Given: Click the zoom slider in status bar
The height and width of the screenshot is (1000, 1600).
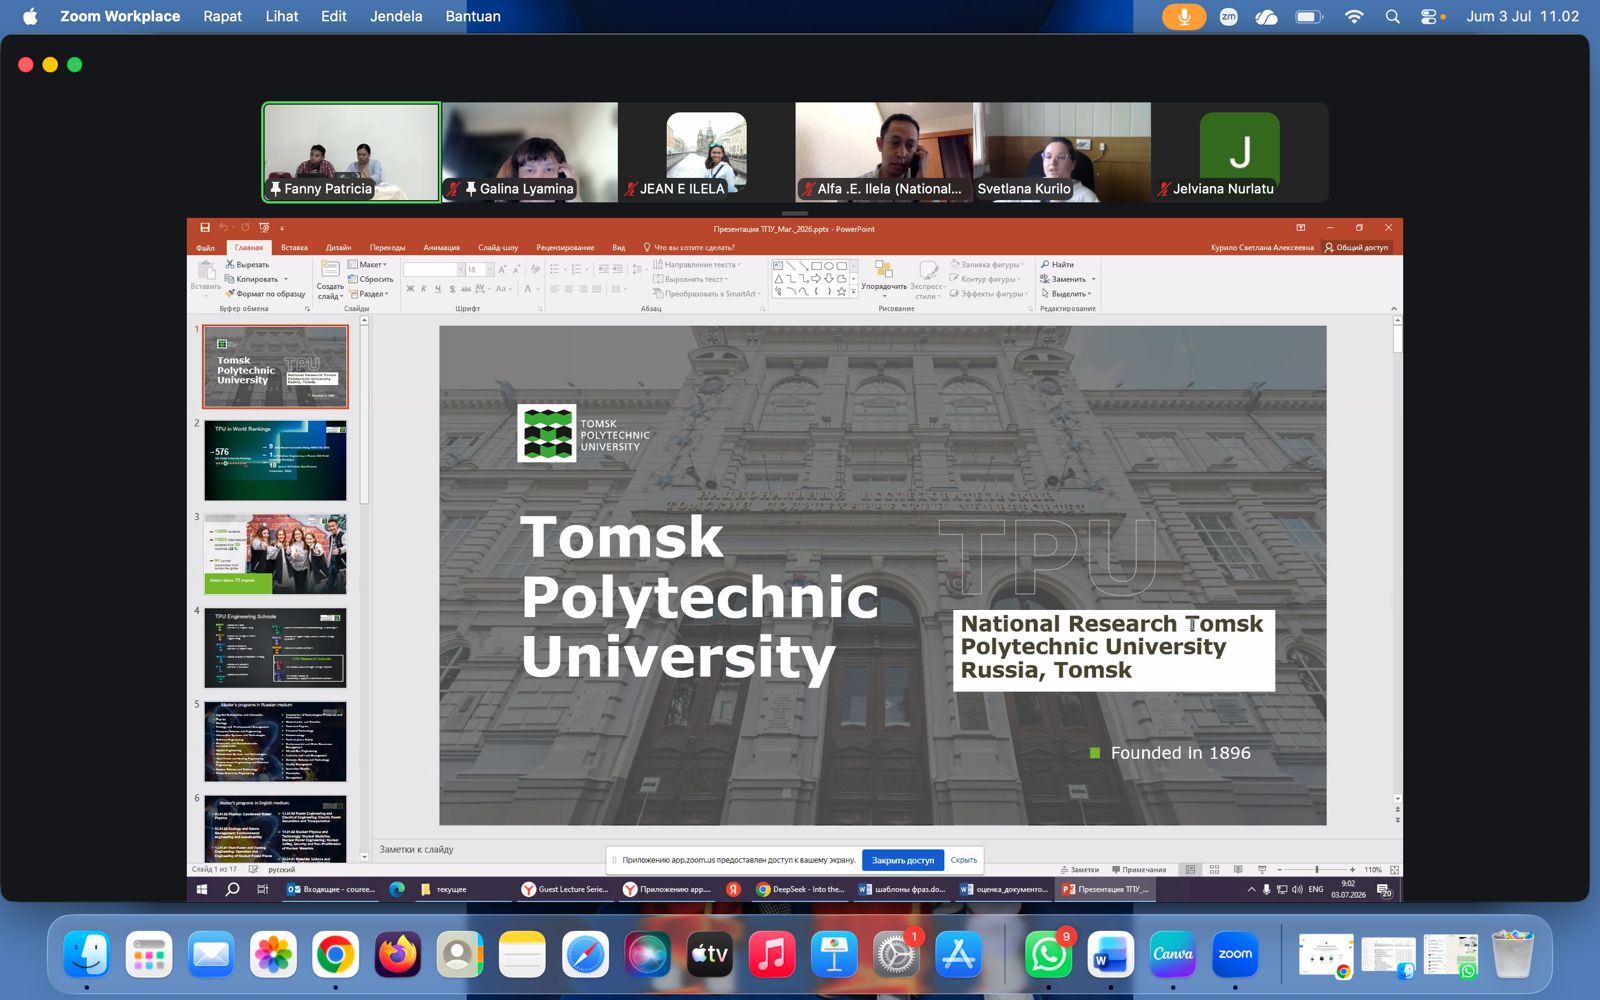Looking at the screenshot, I should click(x=1316, y=870).
